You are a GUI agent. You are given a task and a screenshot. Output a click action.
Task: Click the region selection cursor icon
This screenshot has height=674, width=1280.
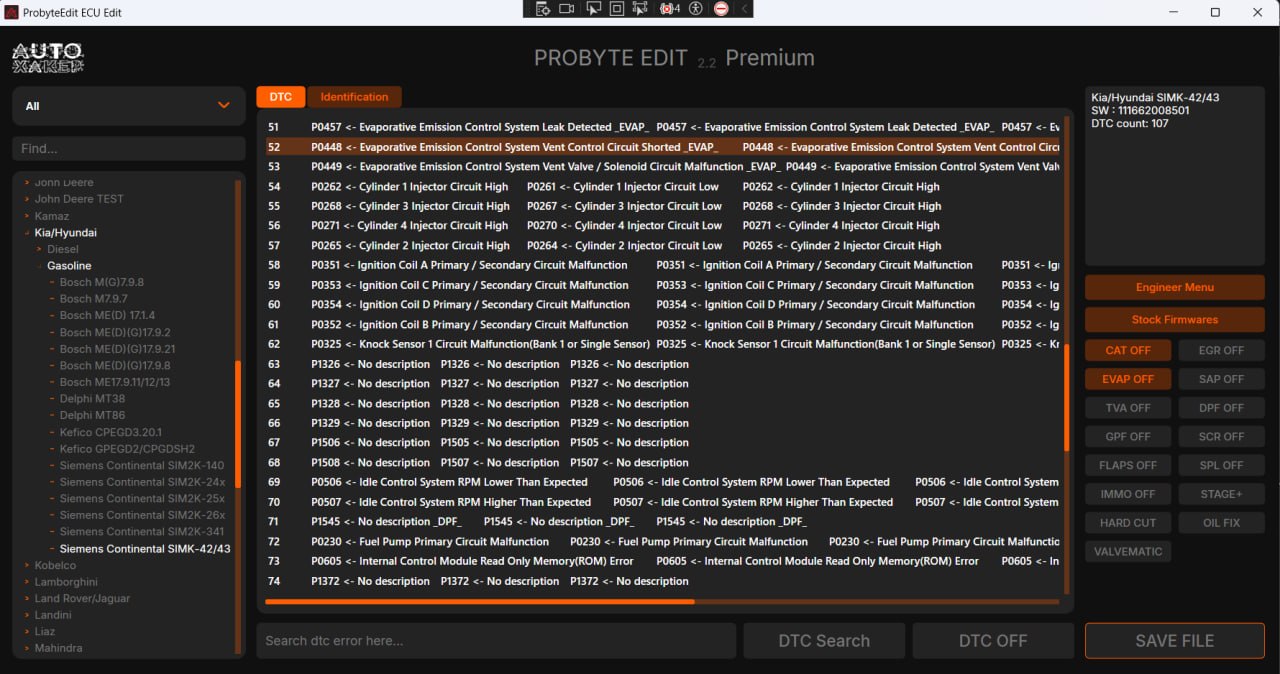[x=640, y=9]
